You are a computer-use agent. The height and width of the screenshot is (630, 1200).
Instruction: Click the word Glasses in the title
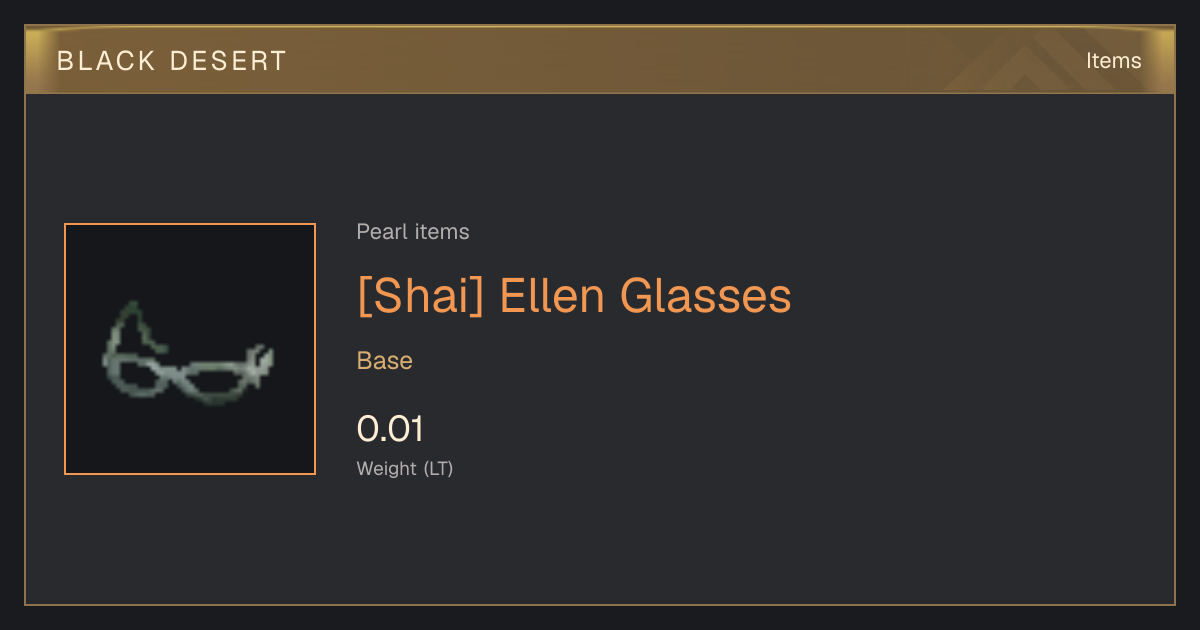(705, 296)
